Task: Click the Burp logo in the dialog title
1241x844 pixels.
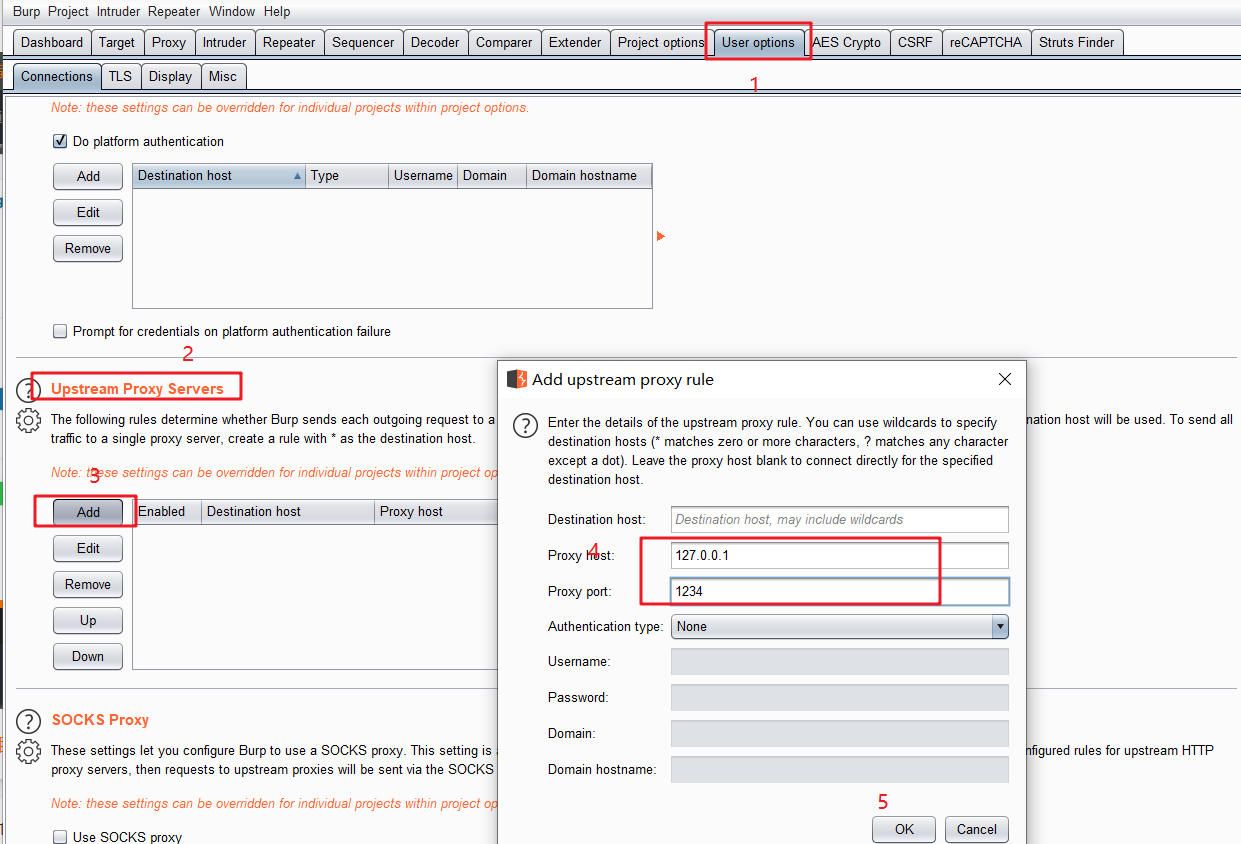Action: (x=517, y=379)
